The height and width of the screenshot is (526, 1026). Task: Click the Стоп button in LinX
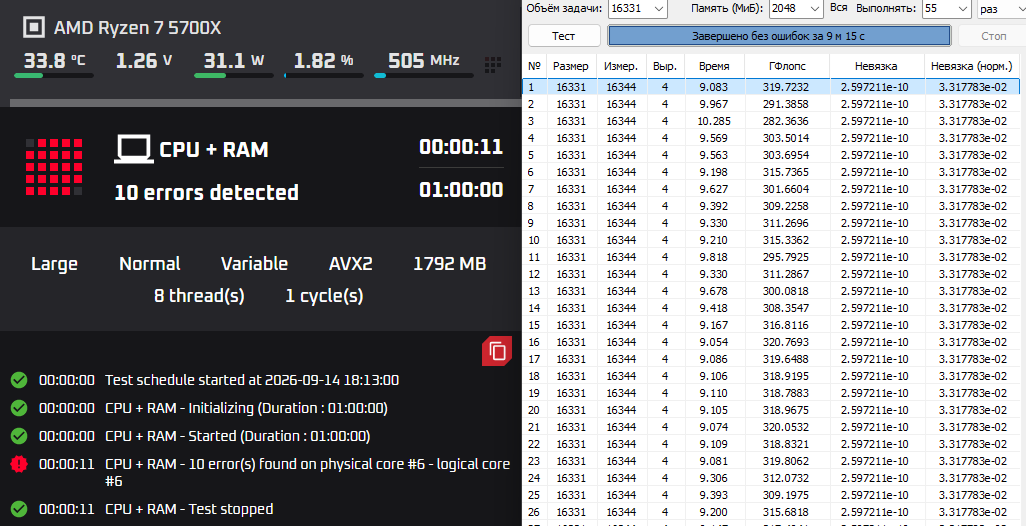click(x=993, y=36)
